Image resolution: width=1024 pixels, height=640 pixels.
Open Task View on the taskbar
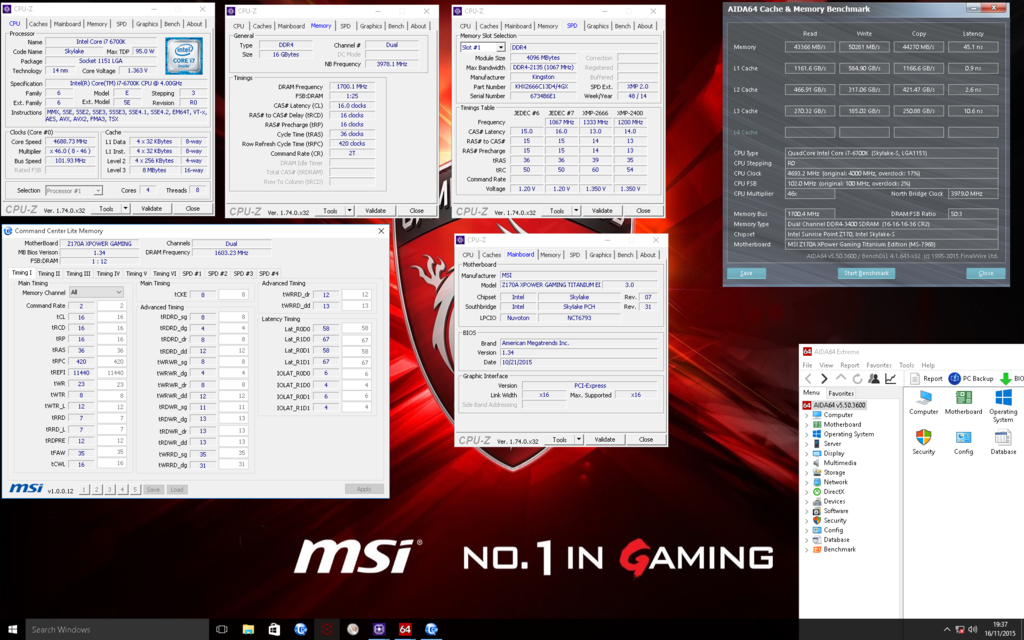222,630
